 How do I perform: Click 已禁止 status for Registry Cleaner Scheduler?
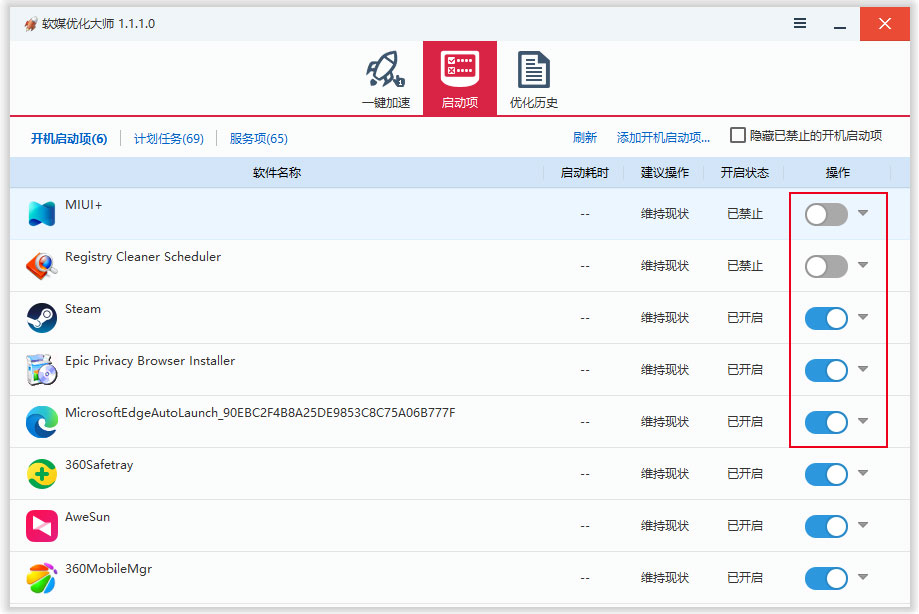tap(744, 266)
